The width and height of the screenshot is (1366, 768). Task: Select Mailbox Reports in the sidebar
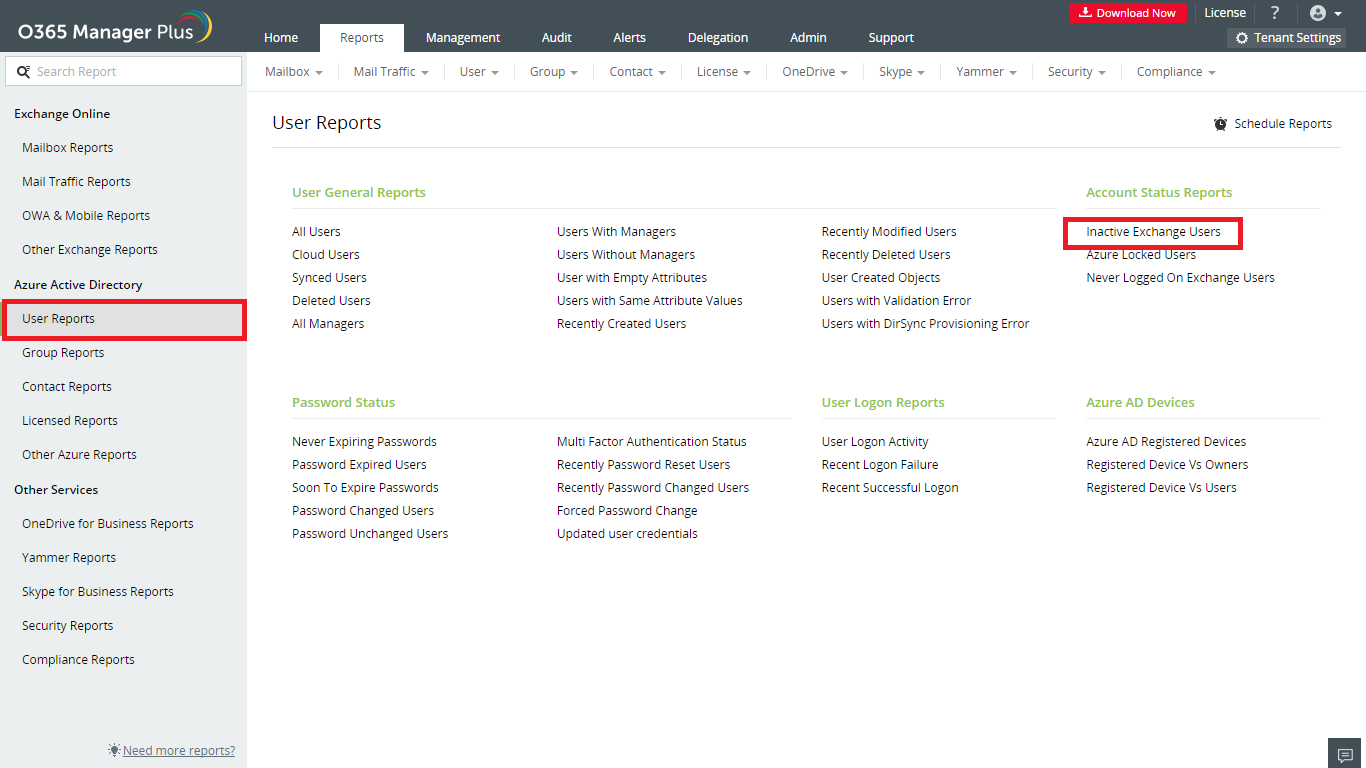point(68,148)
